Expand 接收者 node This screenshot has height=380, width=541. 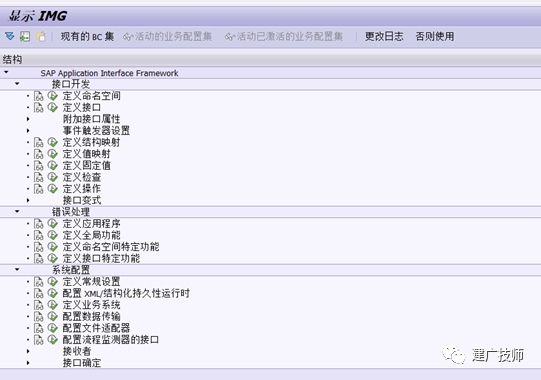coord(28,351)
